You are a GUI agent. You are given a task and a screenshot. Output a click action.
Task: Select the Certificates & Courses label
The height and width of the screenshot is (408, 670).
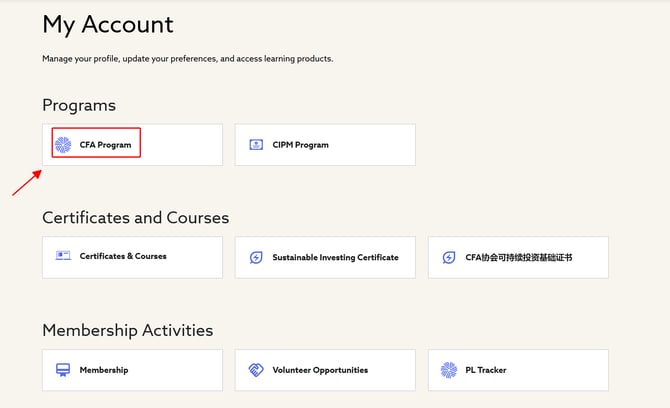(123, 256)
